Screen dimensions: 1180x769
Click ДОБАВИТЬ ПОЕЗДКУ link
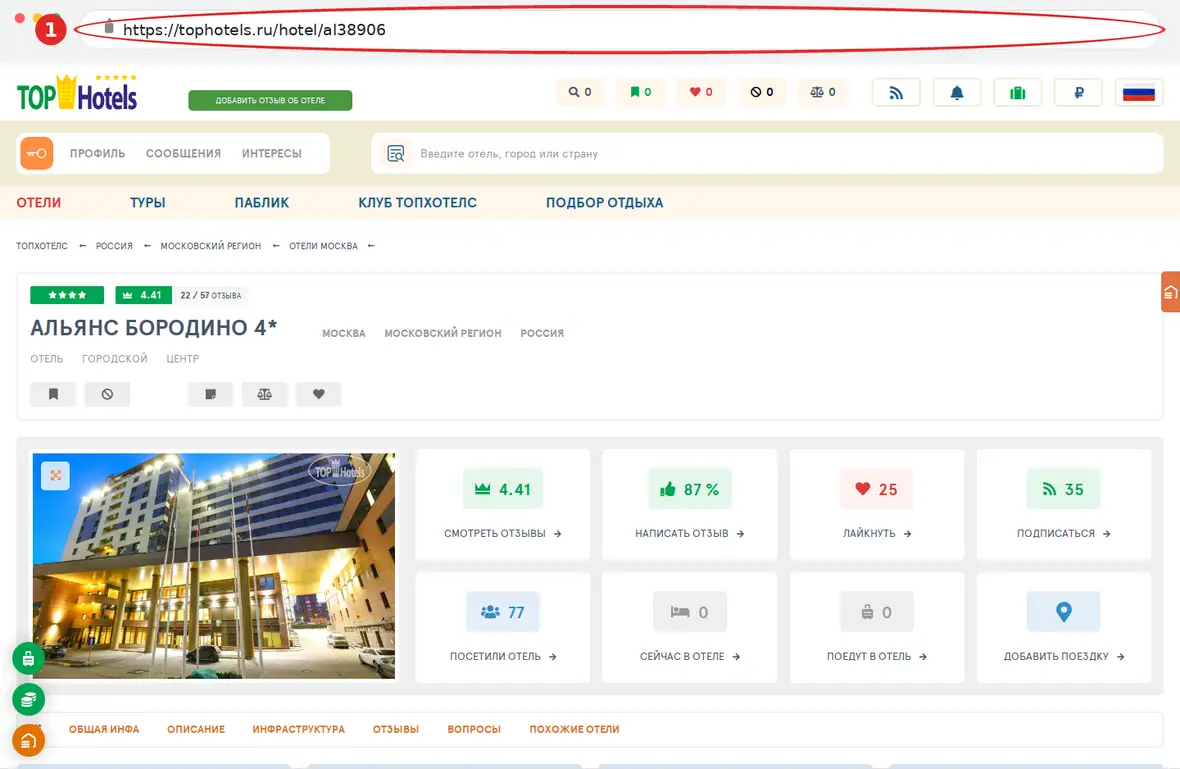coord(1063,656)
